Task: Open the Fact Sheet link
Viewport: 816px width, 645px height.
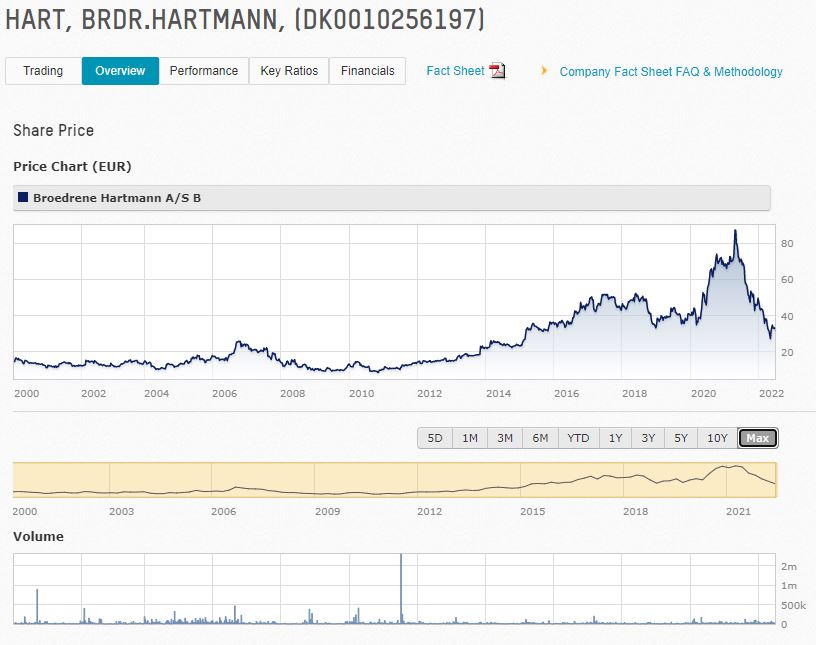Action: pyautogui.click(x=455, y=71)
